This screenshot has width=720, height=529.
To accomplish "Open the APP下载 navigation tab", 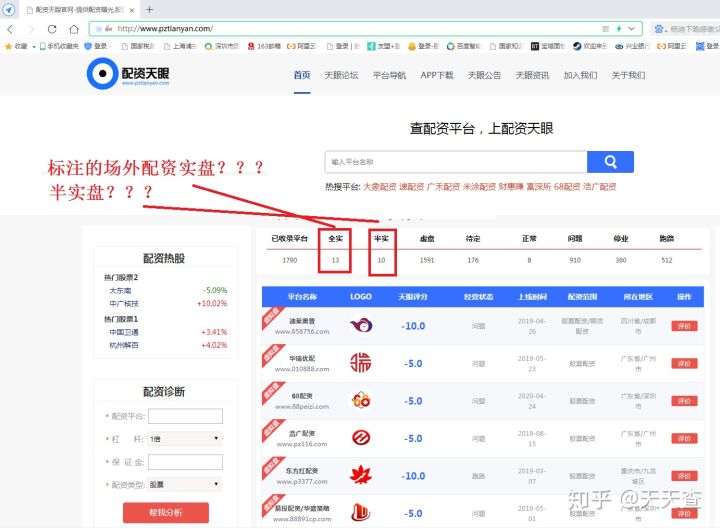I will tap(437, 75).
